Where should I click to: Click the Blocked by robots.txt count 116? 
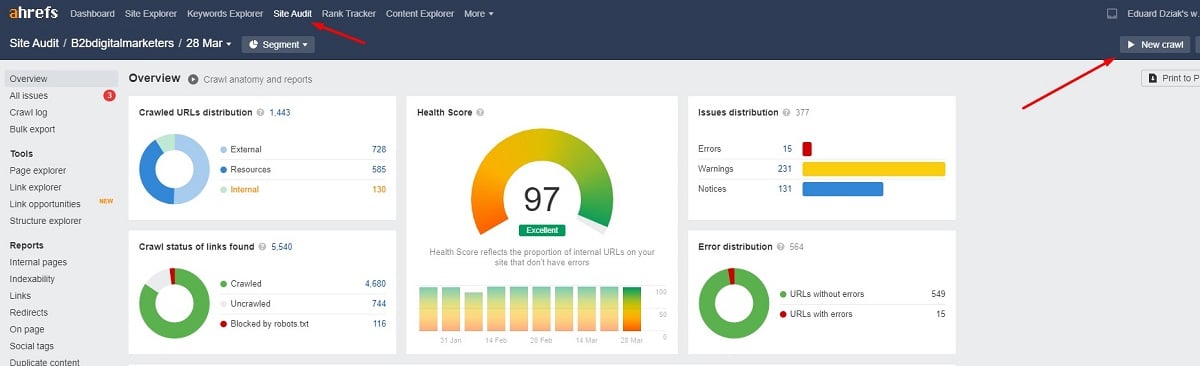378,323
